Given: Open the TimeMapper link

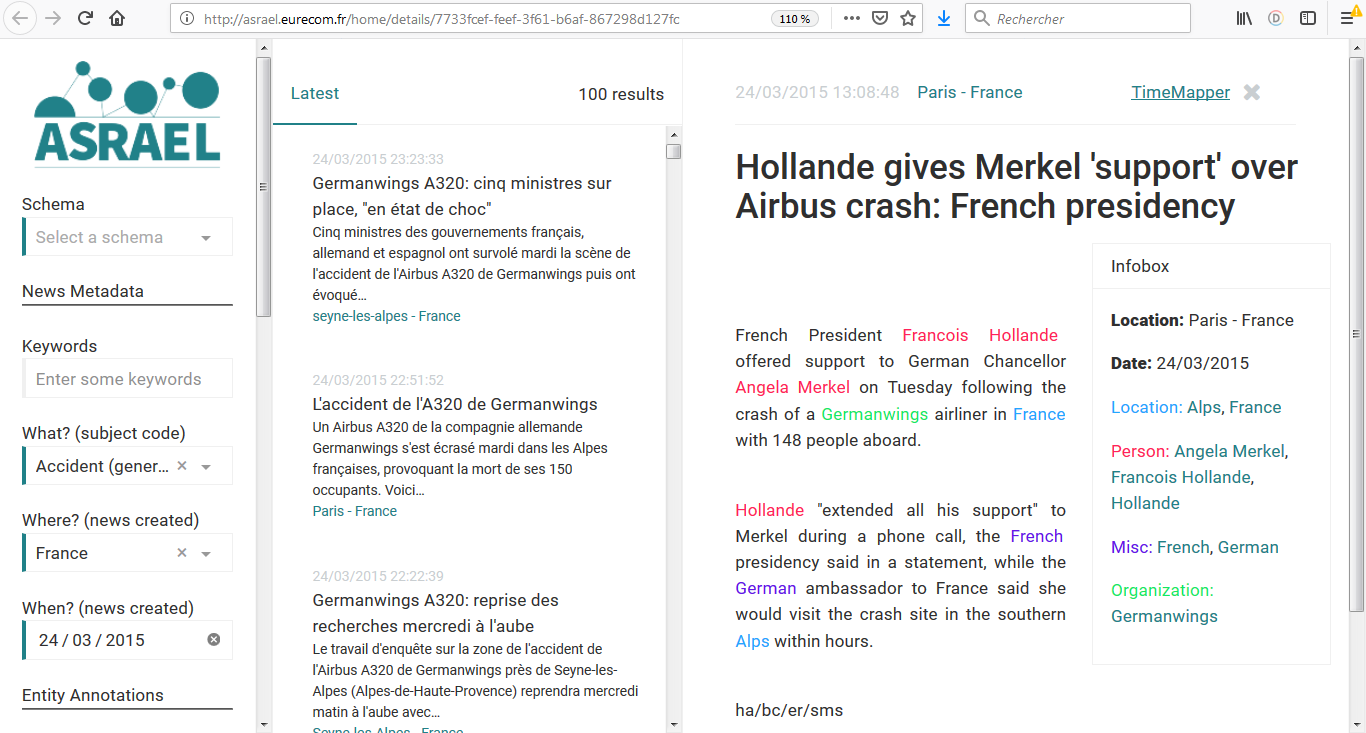Looking at the screenshot, I should point(1180,92).
